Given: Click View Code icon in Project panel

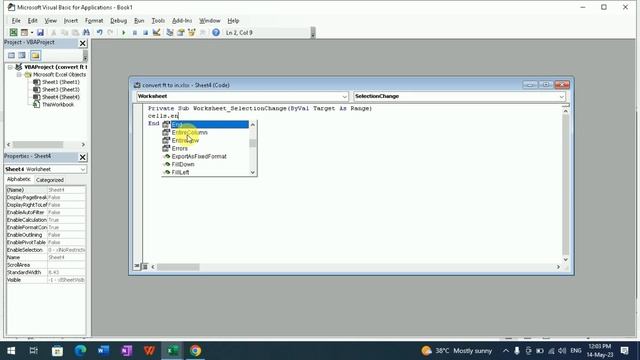Looking at the screenshot, I should click(x=11, y=56).
